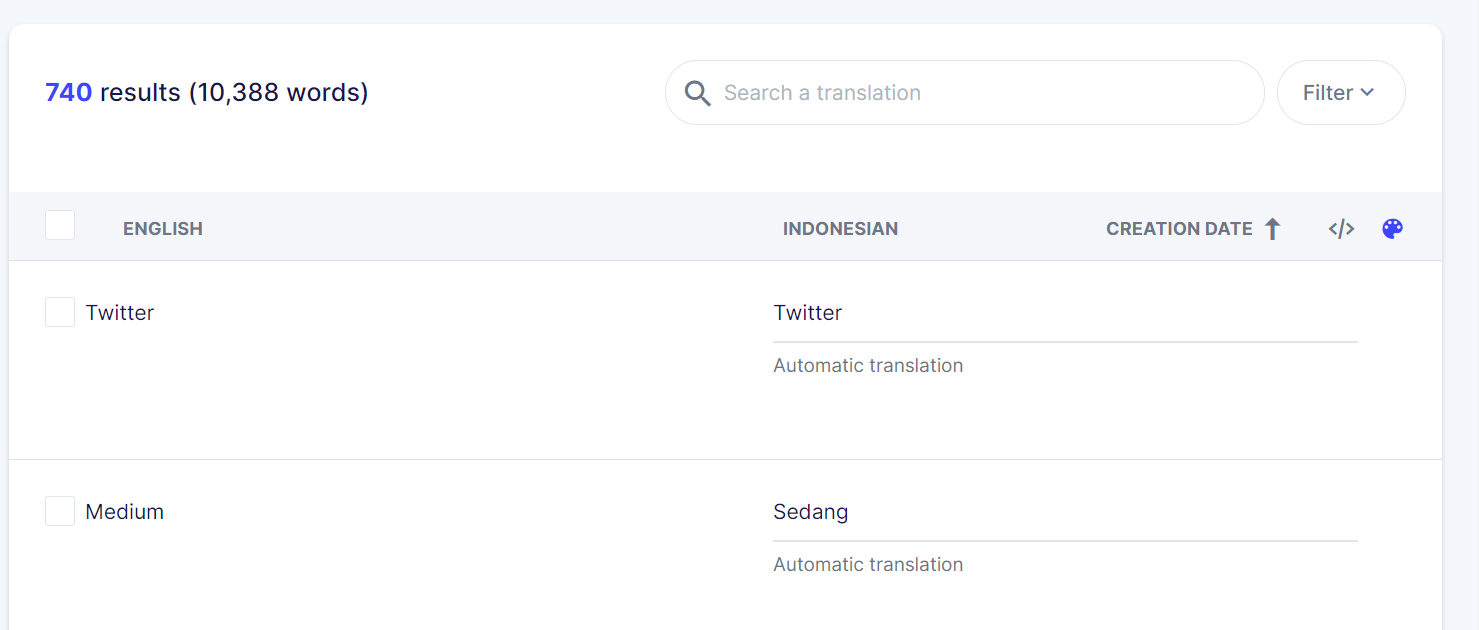
Task: Click 'Automatic translation' label under Sedang
Action: pos(868,565)
